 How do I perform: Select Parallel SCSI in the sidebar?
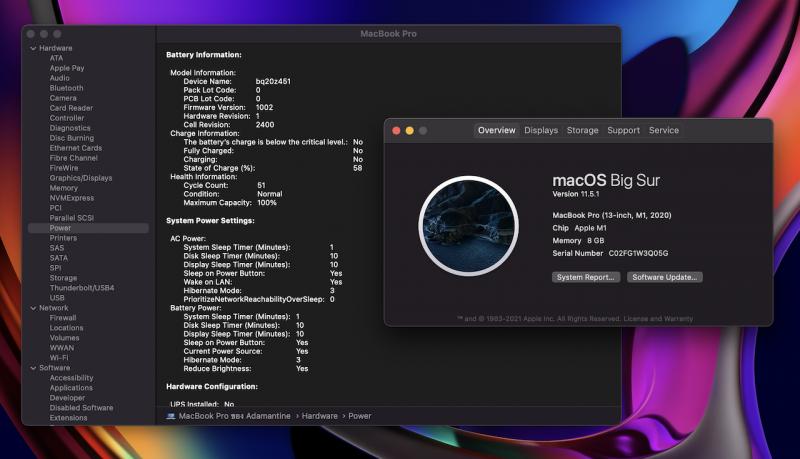pos(71,218)
